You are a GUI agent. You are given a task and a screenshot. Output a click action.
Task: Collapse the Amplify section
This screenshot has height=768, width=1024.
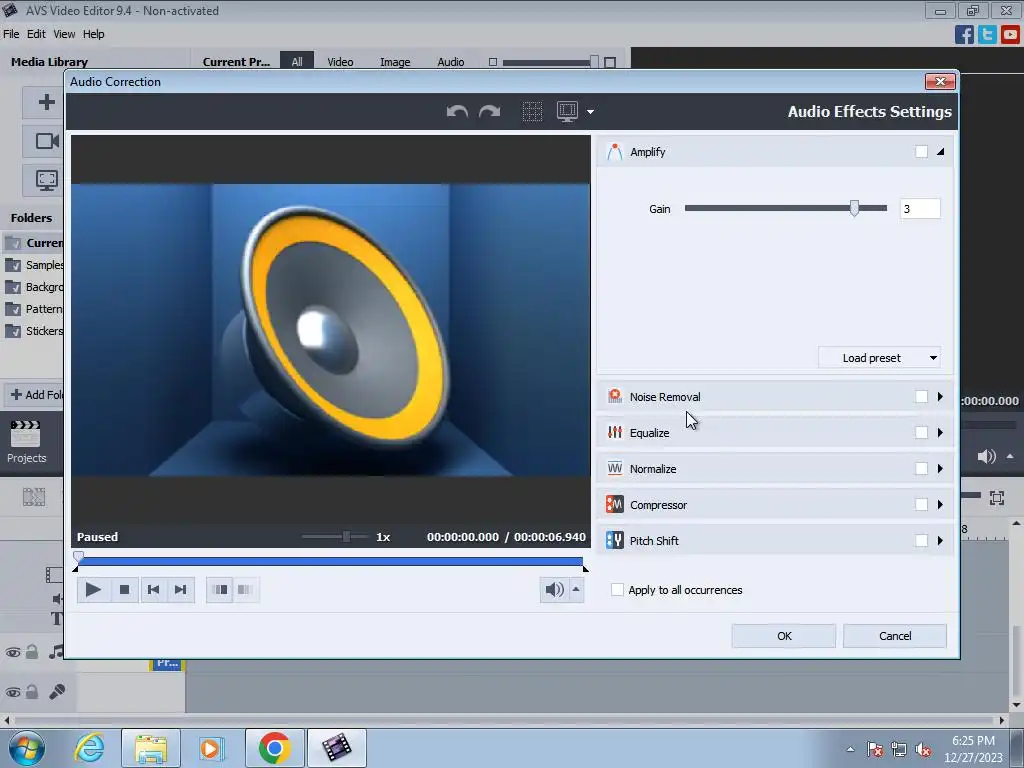tap(940, 152)
